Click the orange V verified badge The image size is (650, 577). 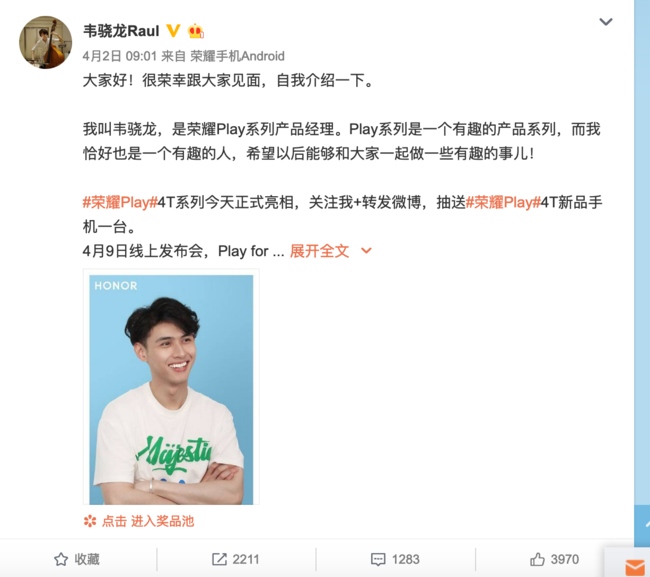pyautogui.click(x=173, y=31)
